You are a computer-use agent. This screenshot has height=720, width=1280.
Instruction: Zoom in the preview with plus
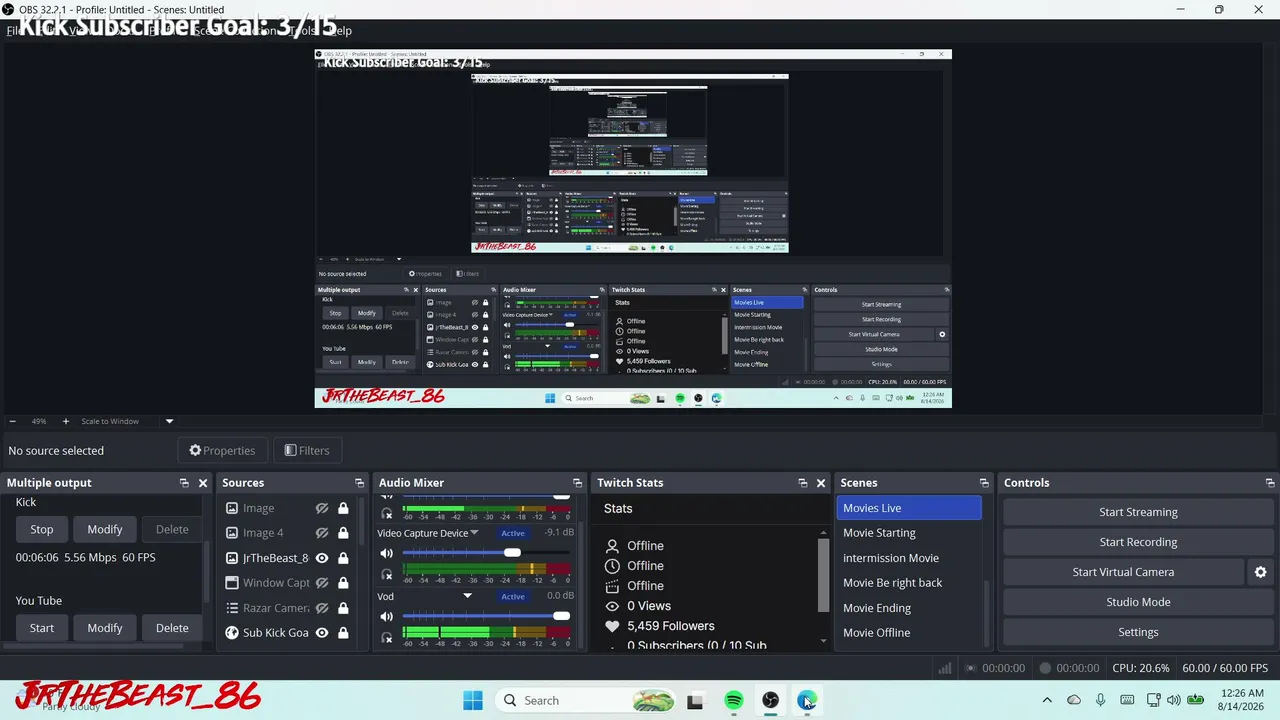[x=66, y=421]
